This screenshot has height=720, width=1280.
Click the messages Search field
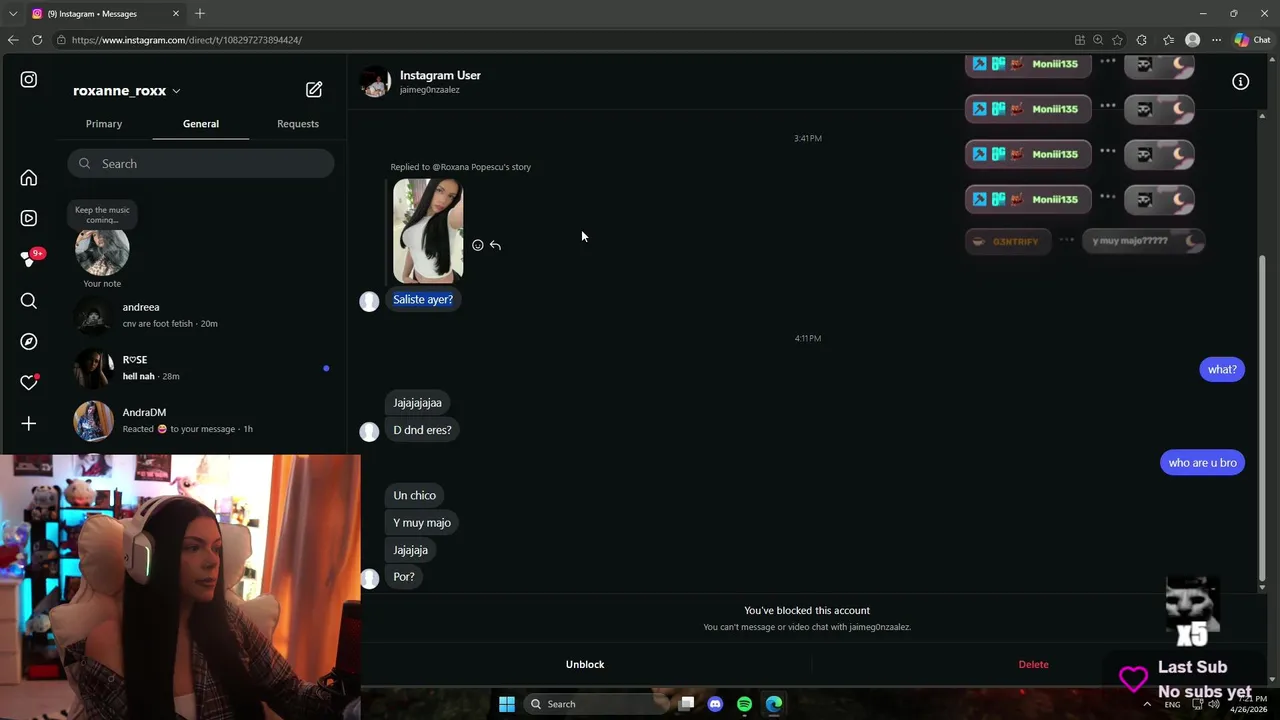click(201, 164)
